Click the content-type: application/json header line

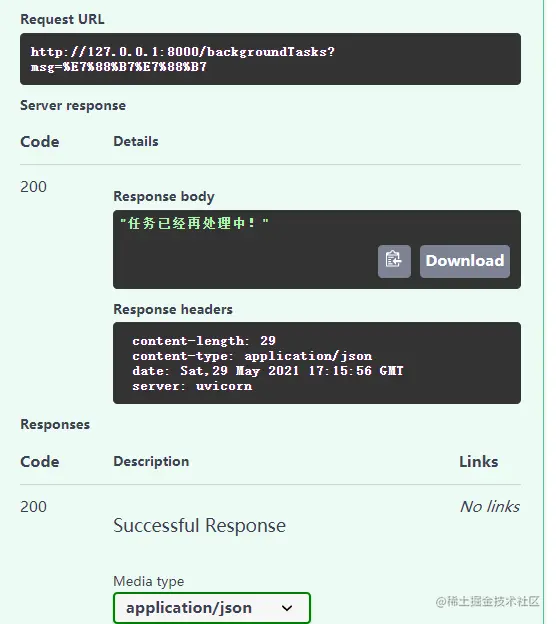[252, 356]
